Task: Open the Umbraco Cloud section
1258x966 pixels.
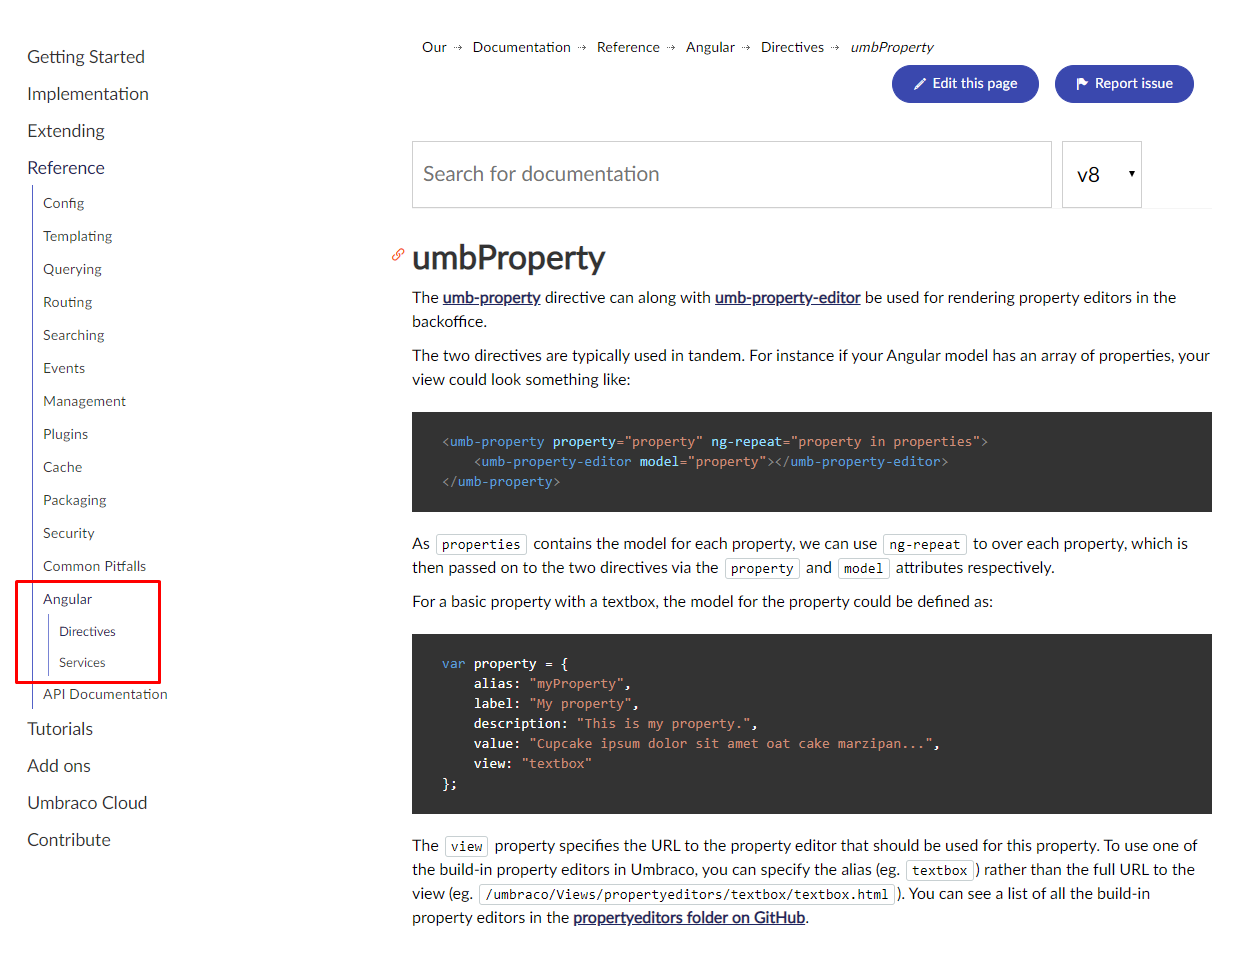Action: point(87,802)
